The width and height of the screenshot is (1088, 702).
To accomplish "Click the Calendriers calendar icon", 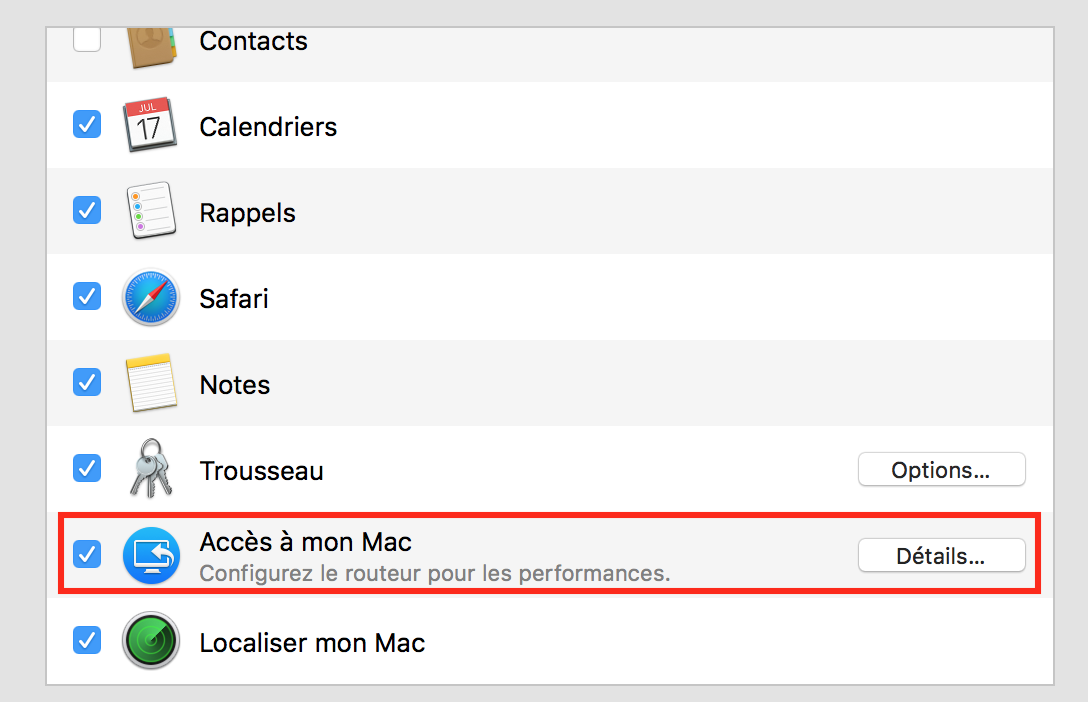I will click(x=150, y=126).
